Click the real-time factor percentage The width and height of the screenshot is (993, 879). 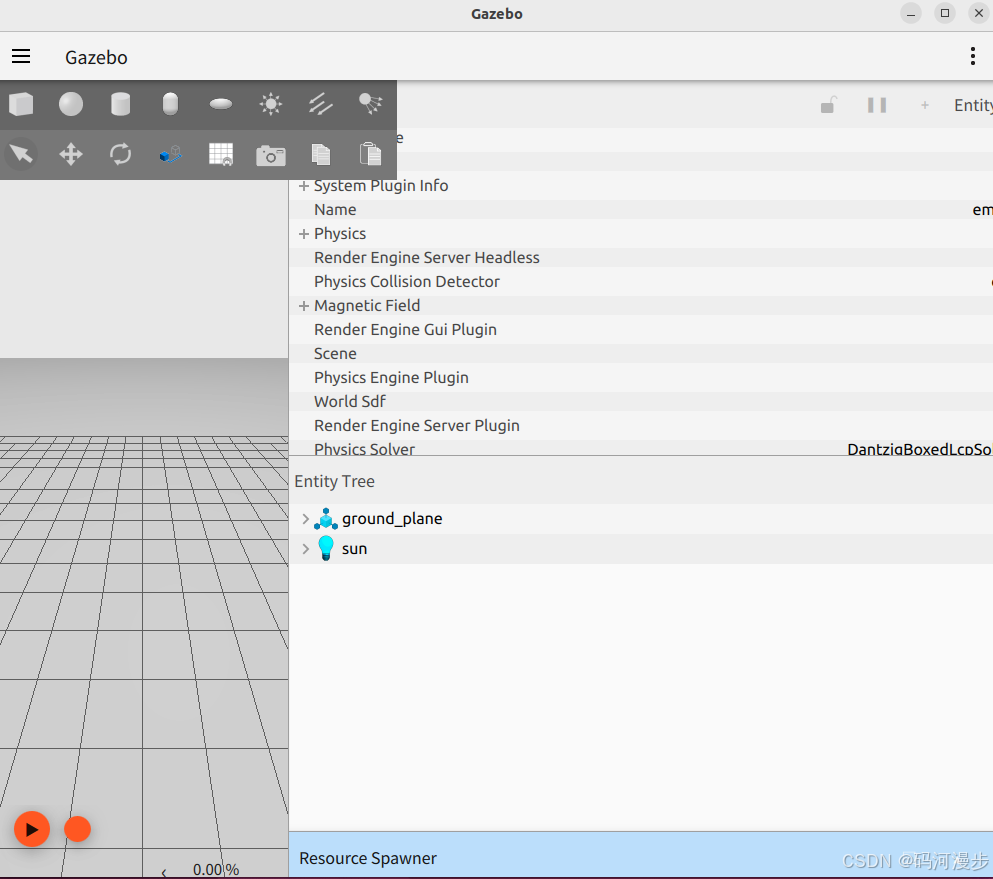coord(215,870)
